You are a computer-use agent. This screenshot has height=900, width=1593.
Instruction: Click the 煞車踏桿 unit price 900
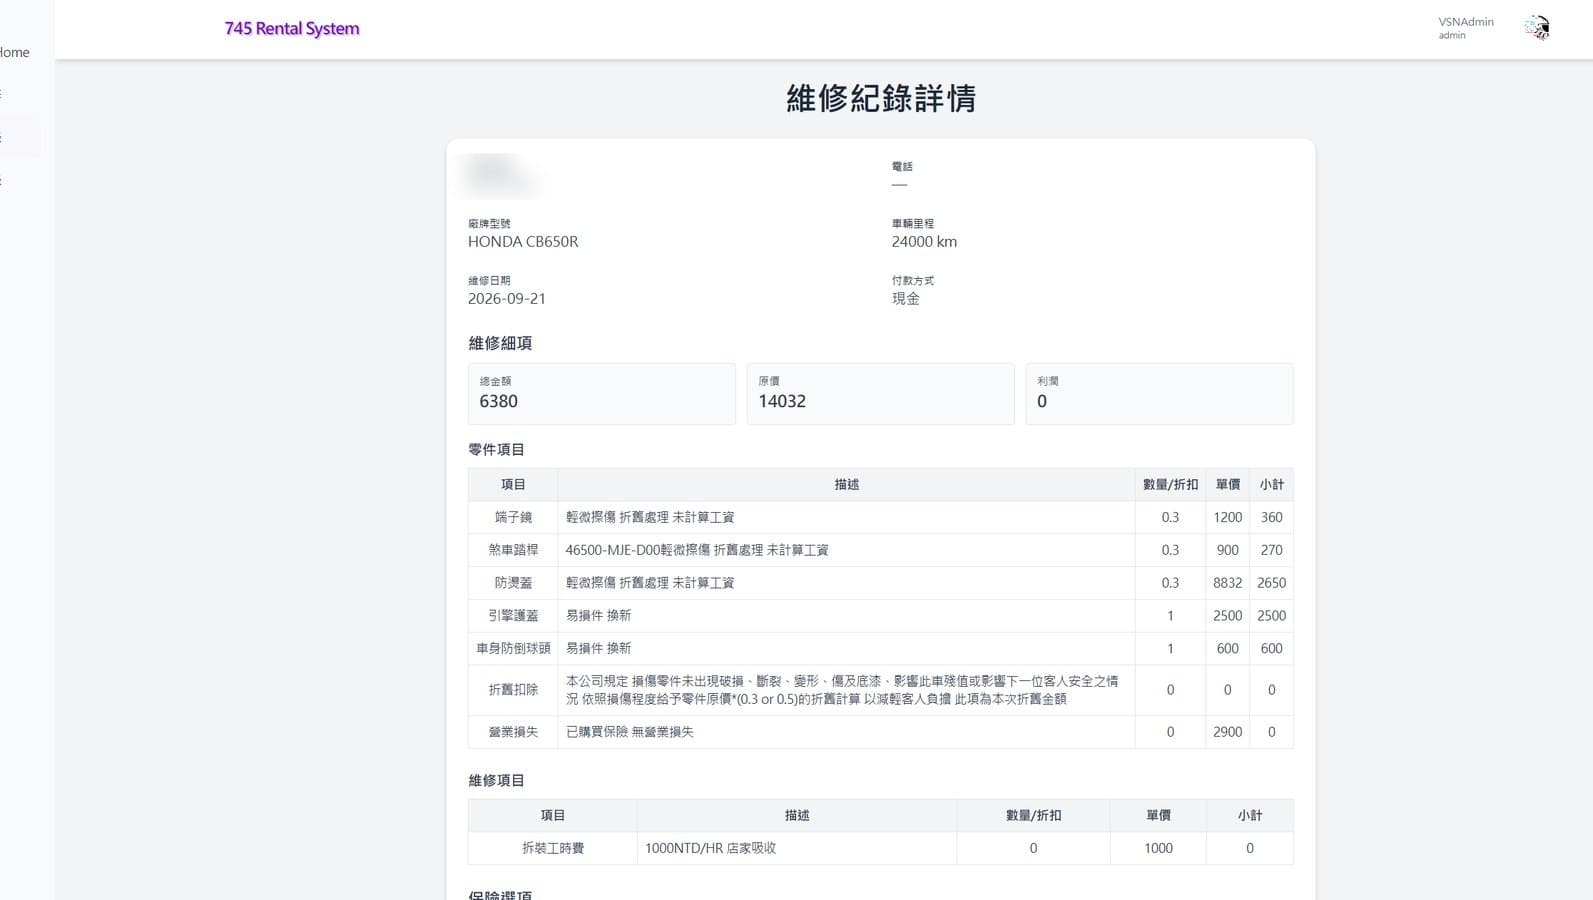[1227, 550]
